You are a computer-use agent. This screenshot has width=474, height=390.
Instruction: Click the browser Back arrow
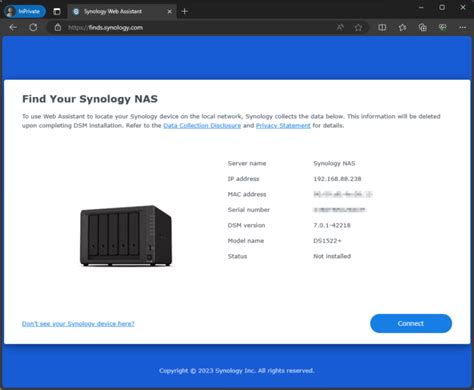coord(13,27)
